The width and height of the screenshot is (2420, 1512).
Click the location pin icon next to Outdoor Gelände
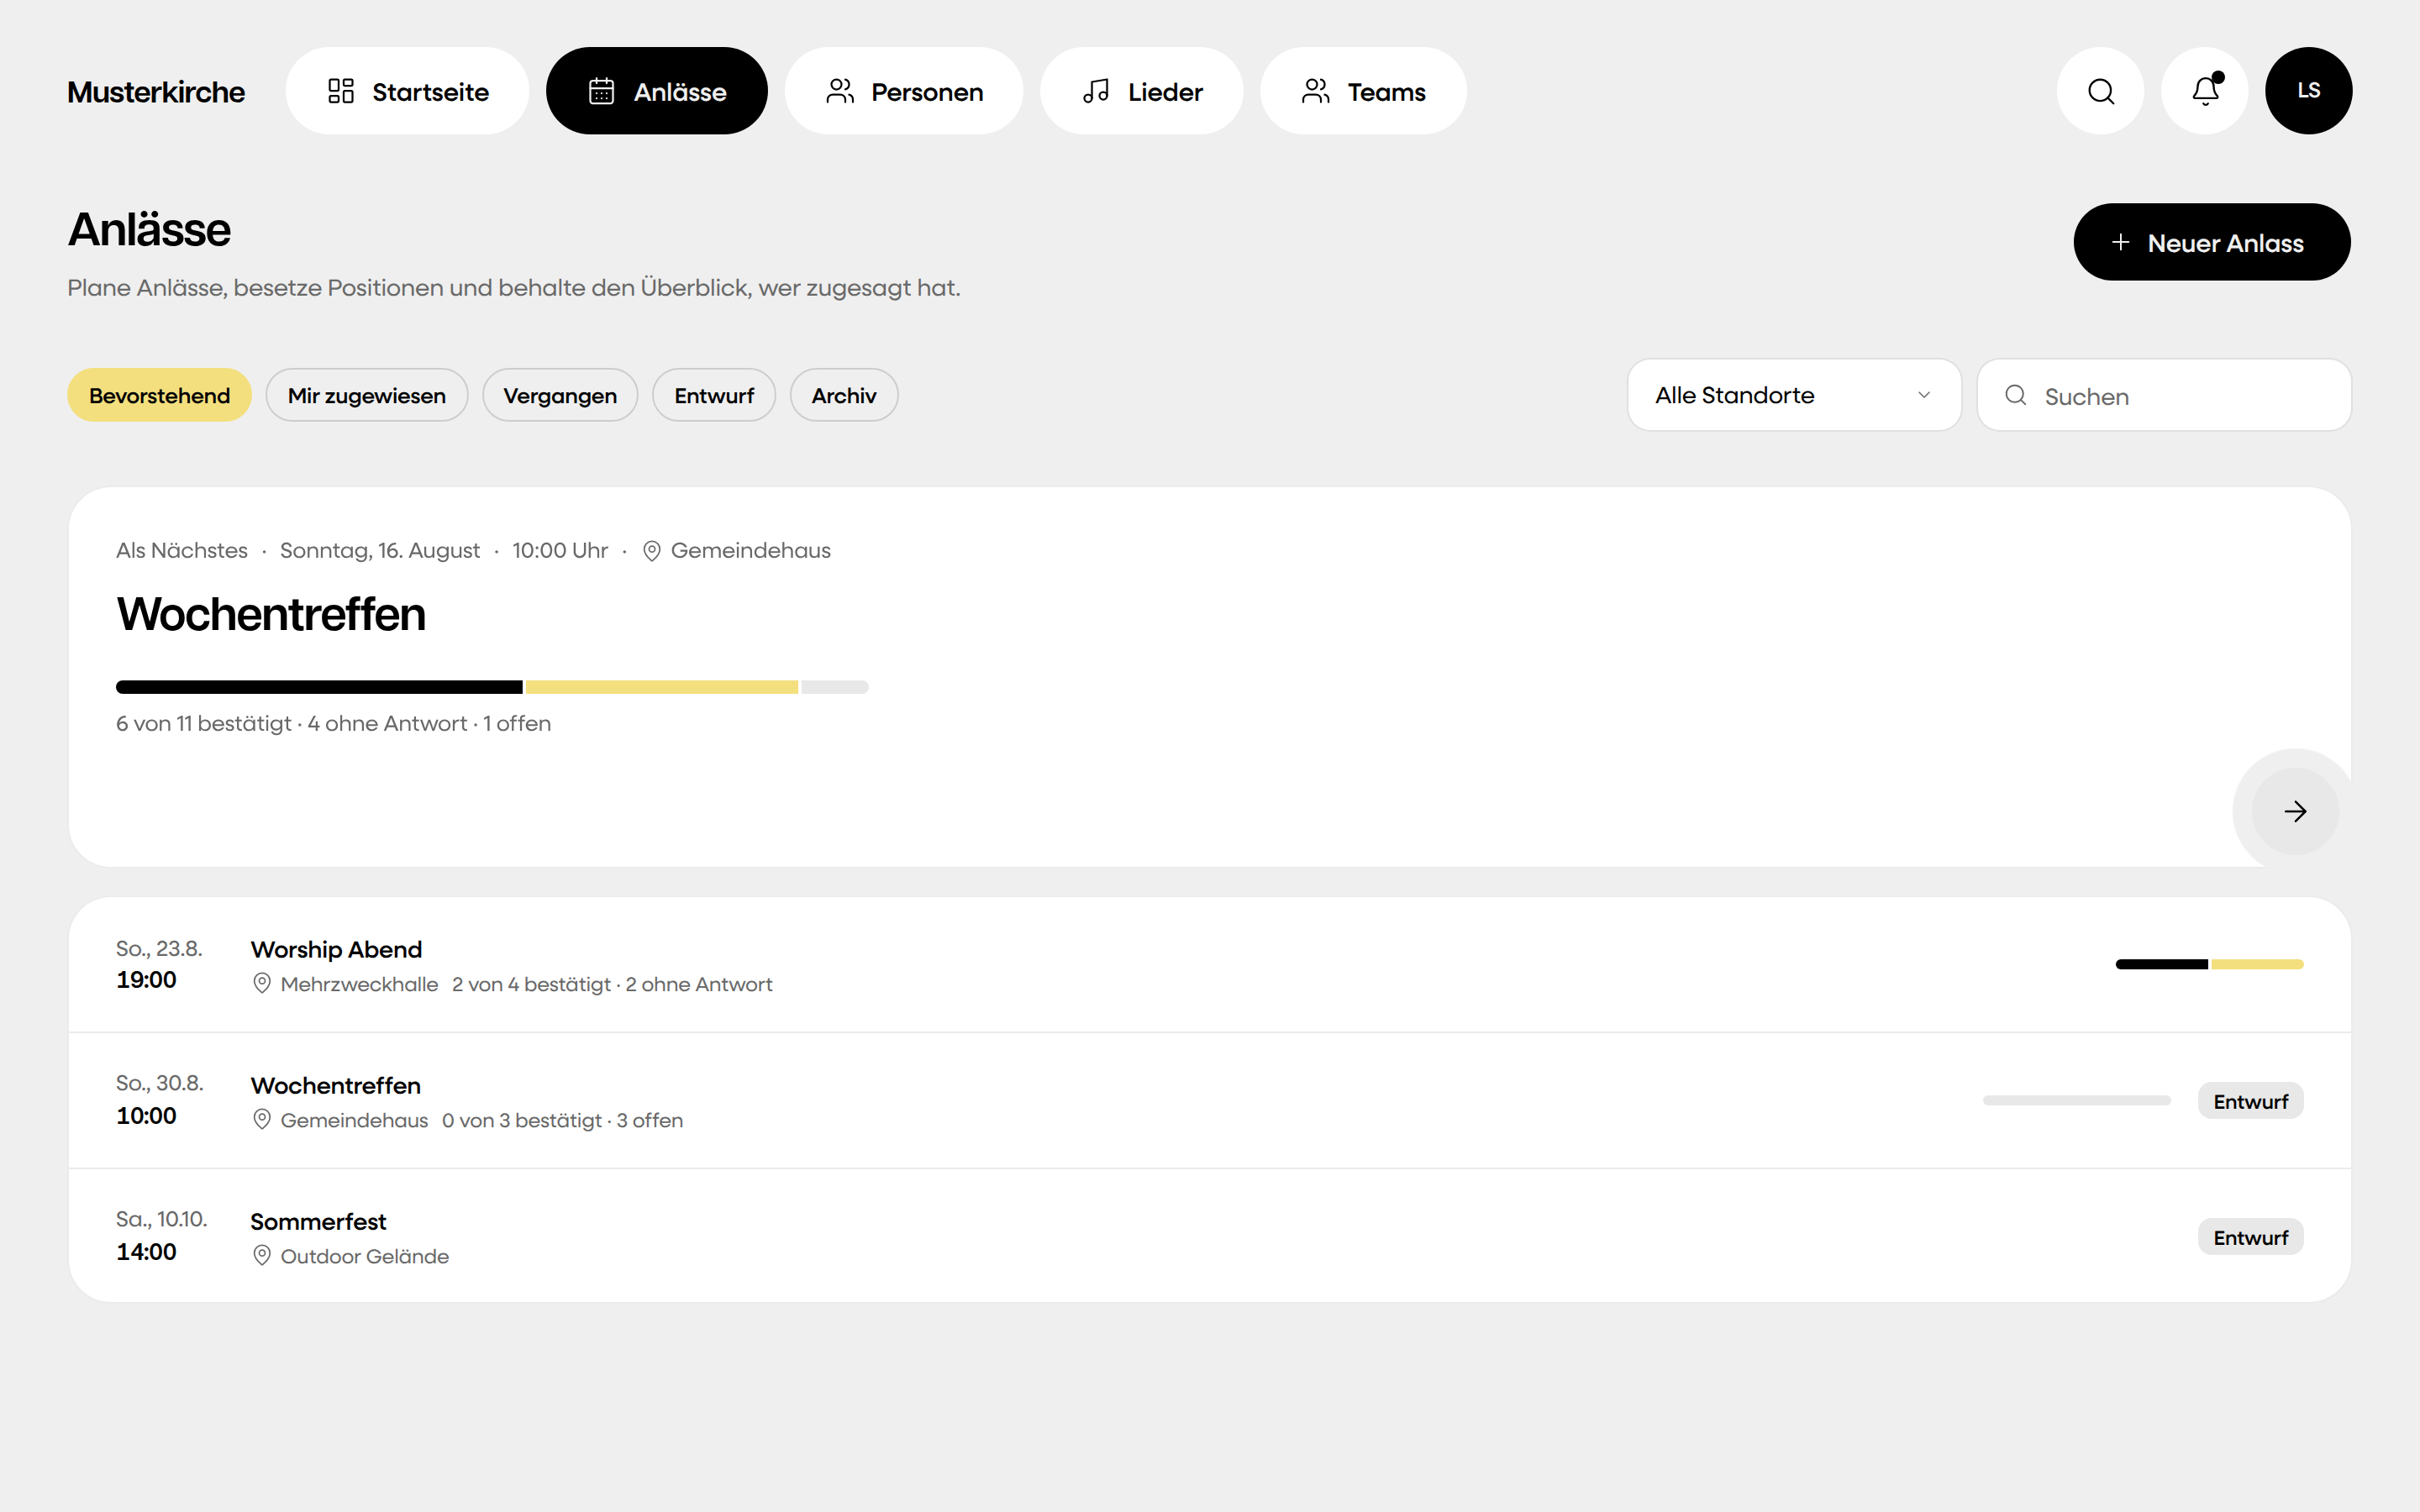[262, 1256]
